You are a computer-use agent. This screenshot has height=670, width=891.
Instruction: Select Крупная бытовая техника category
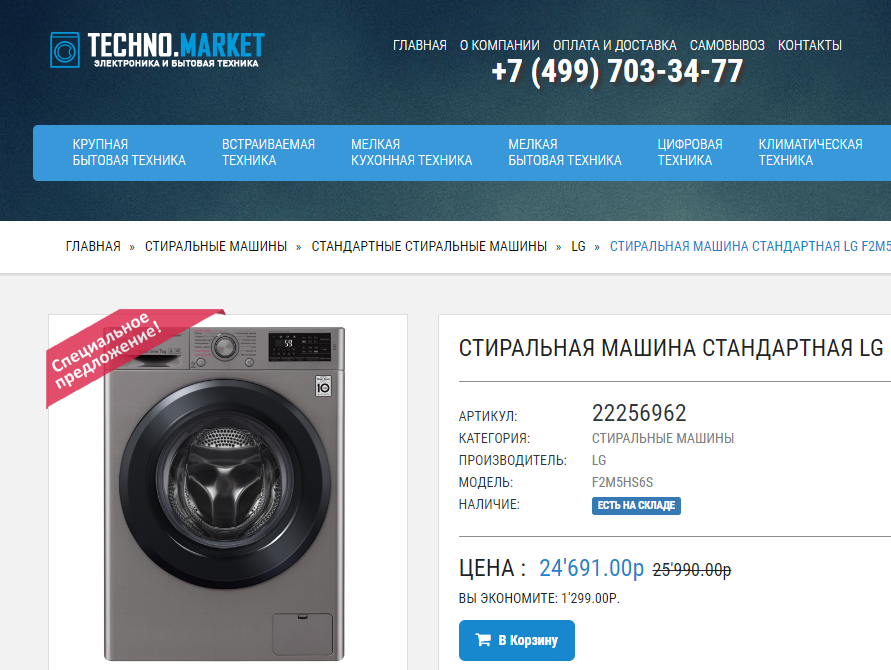tap(129, 152)
